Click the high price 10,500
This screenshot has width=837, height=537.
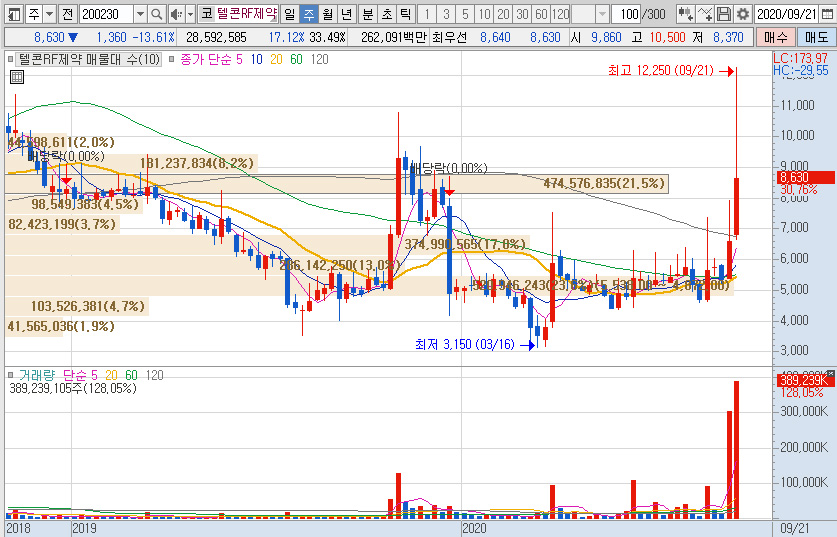[667, 37]
